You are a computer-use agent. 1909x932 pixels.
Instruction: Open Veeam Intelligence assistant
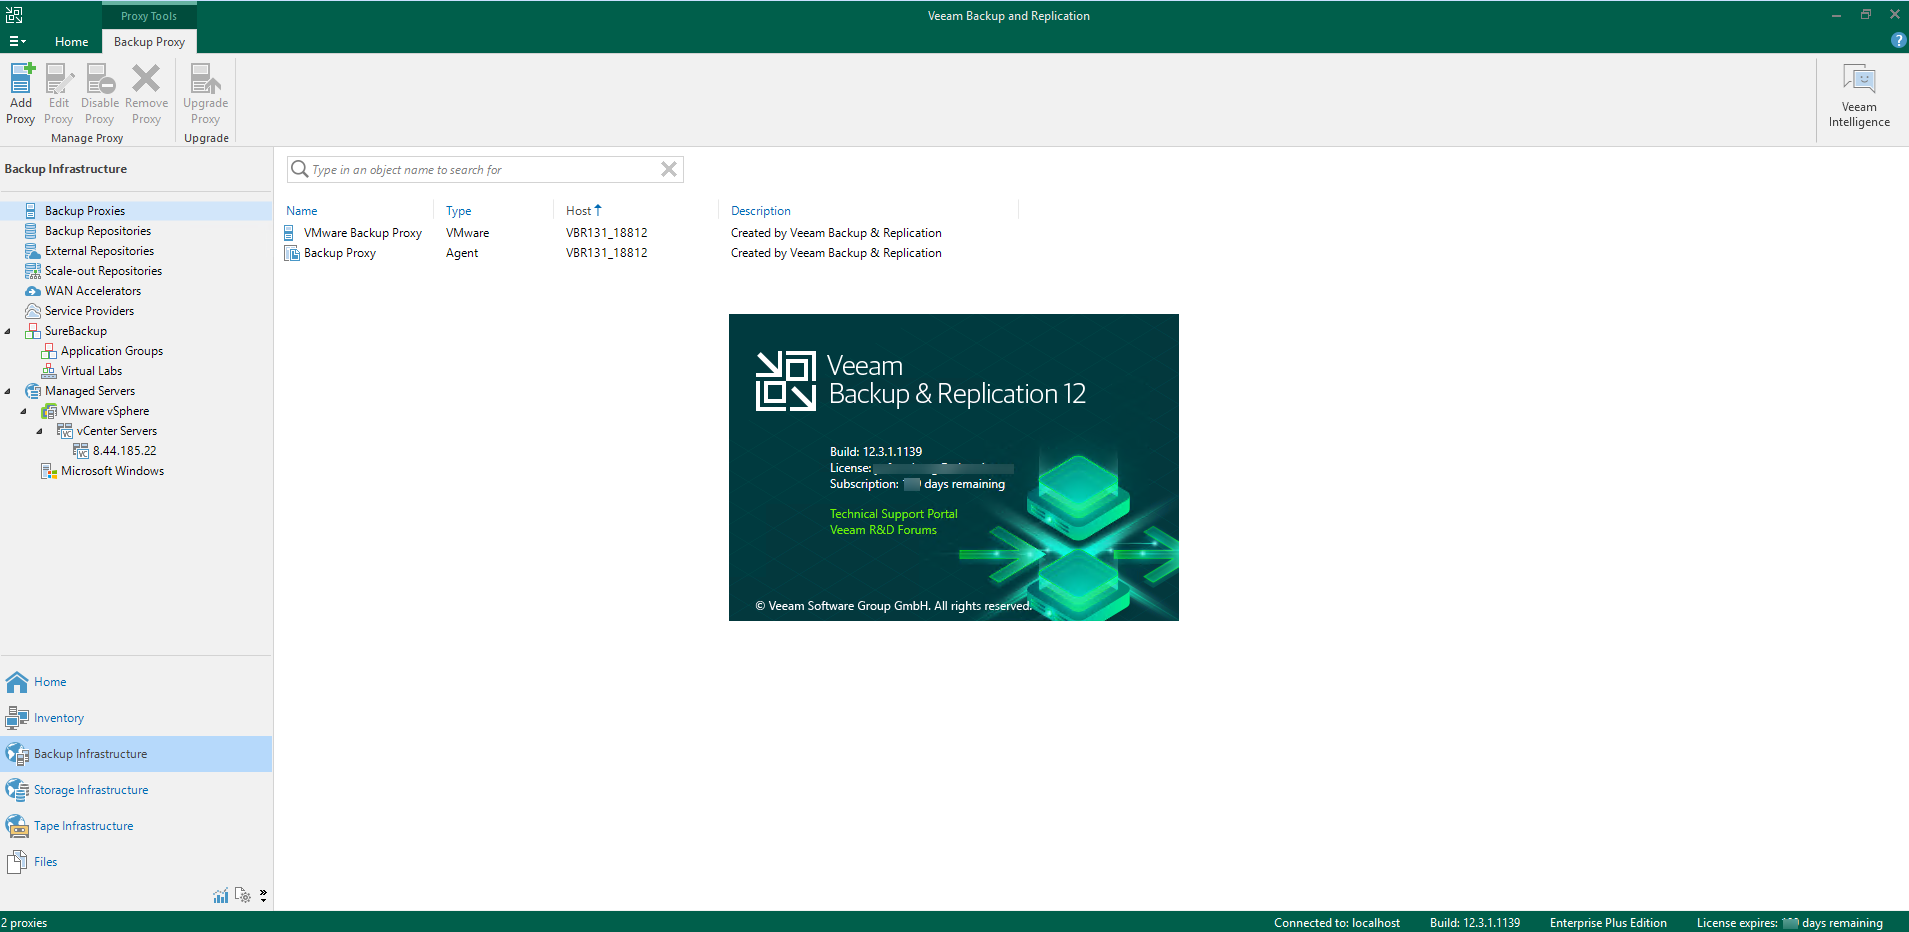click(1859, 96)
